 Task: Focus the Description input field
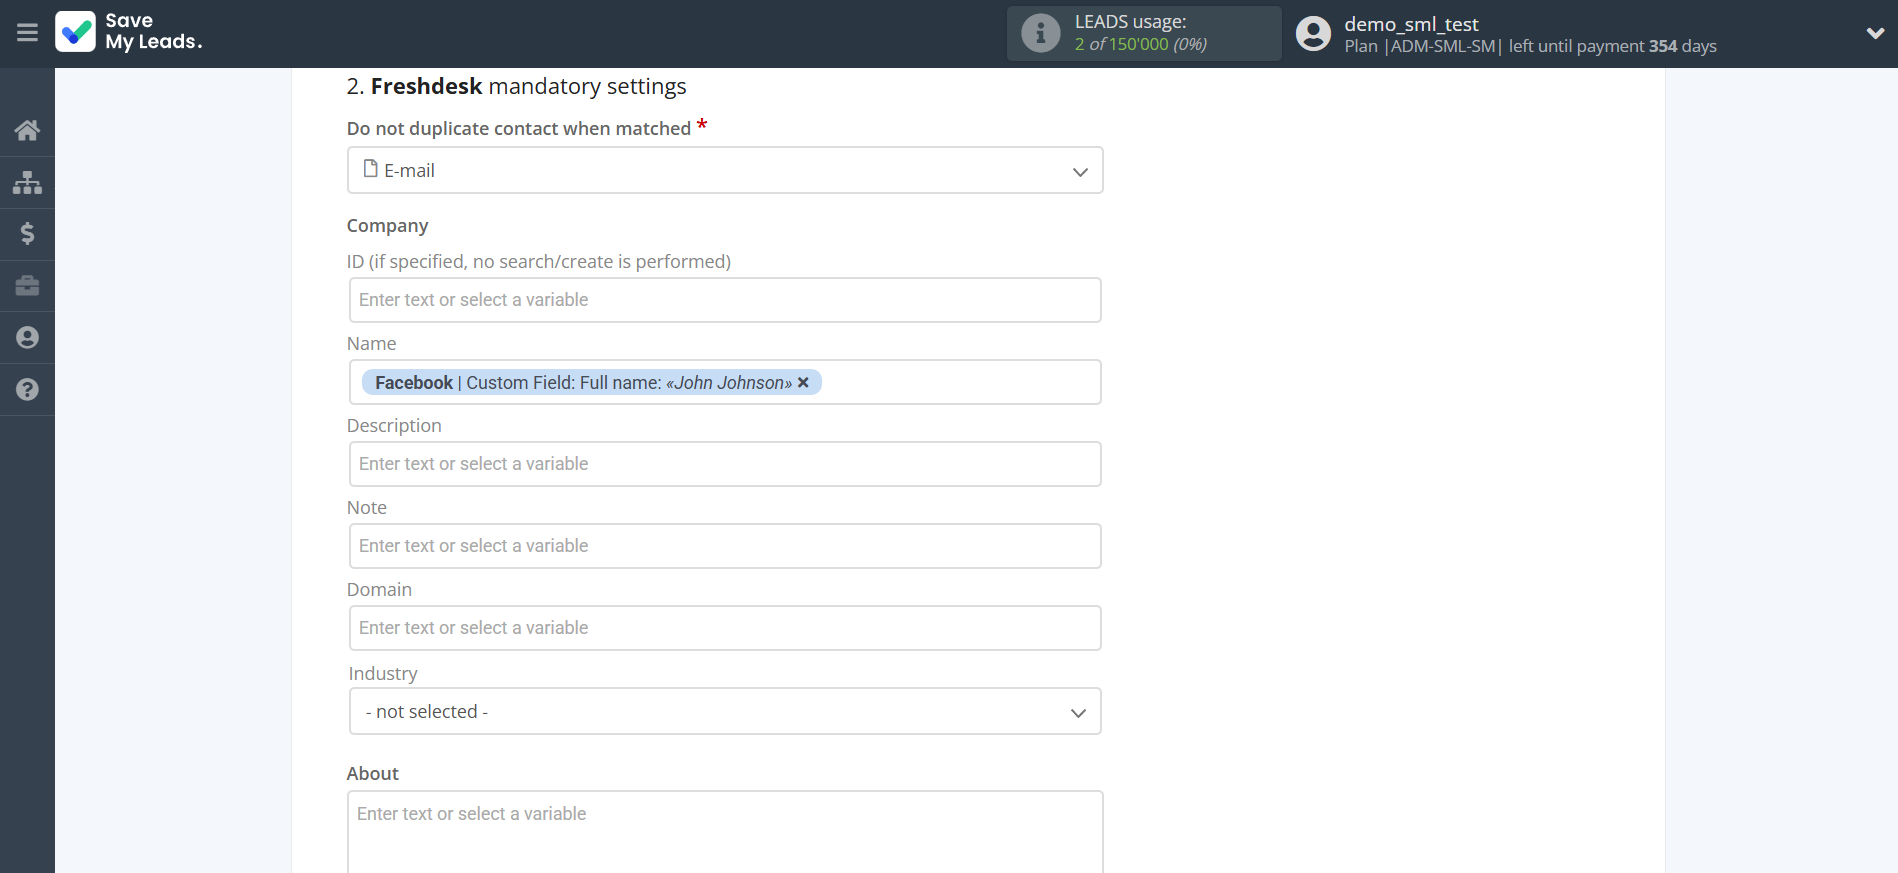click(x=724, y=464)
